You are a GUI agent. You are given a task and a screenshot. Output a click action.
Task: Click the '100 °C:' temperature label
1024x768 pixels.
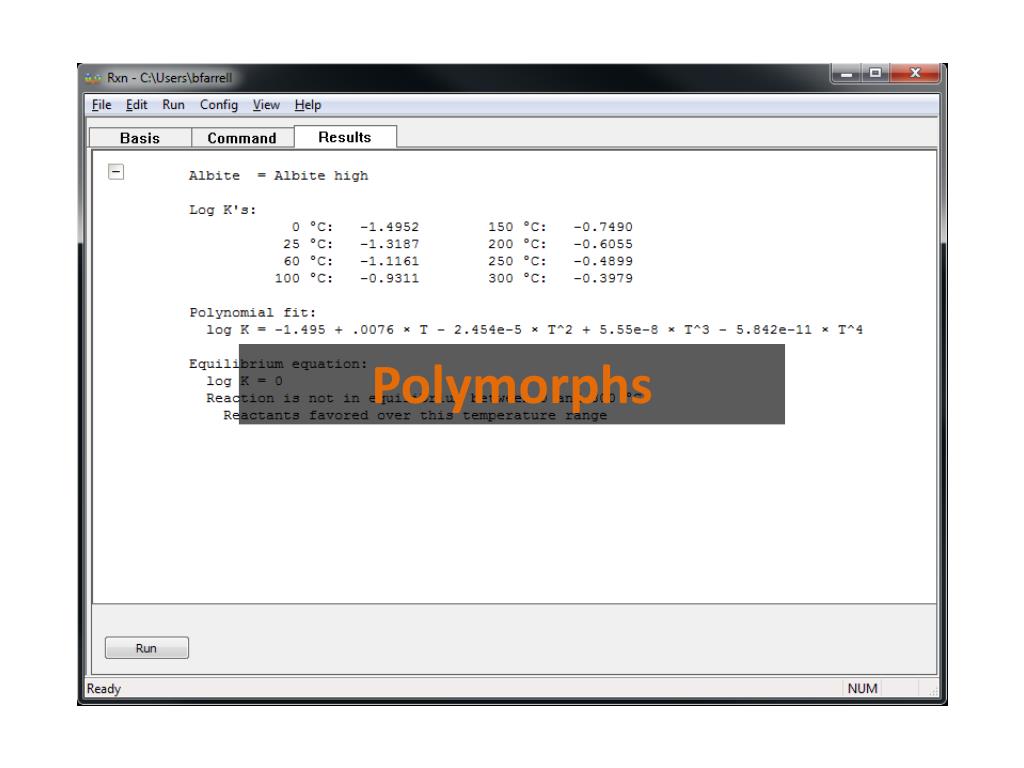click(x=304, y=278)
